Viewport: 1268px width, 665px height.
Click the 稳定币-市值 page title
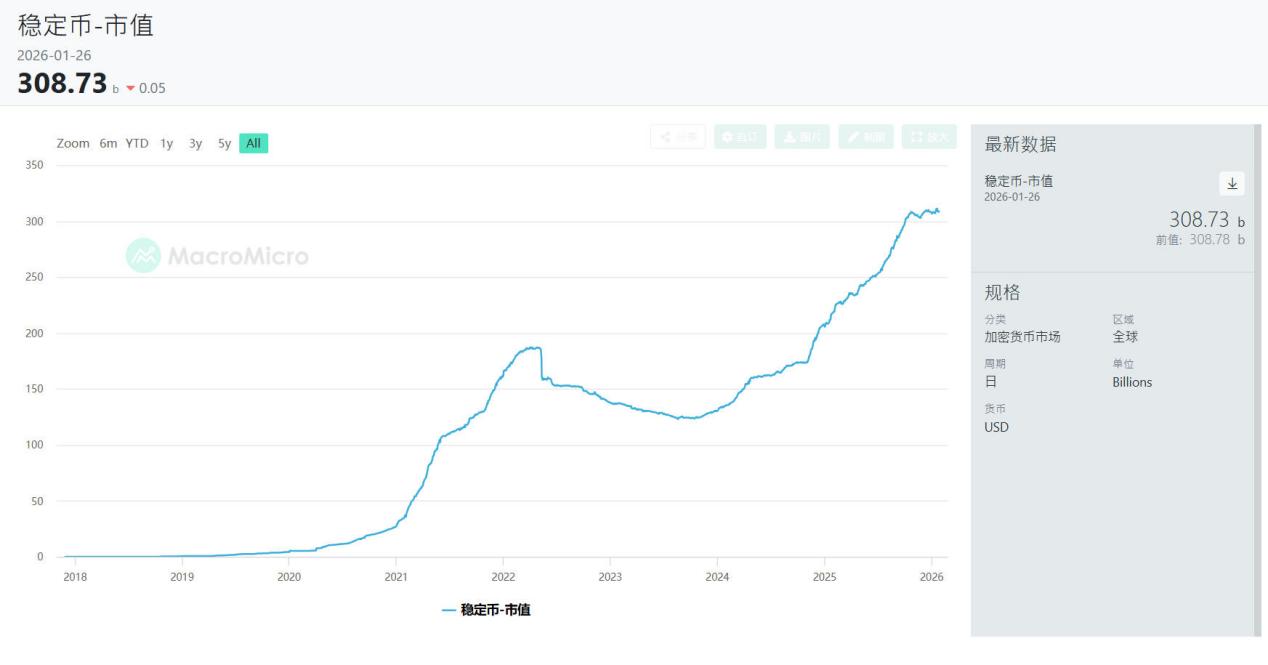(86, 26)
